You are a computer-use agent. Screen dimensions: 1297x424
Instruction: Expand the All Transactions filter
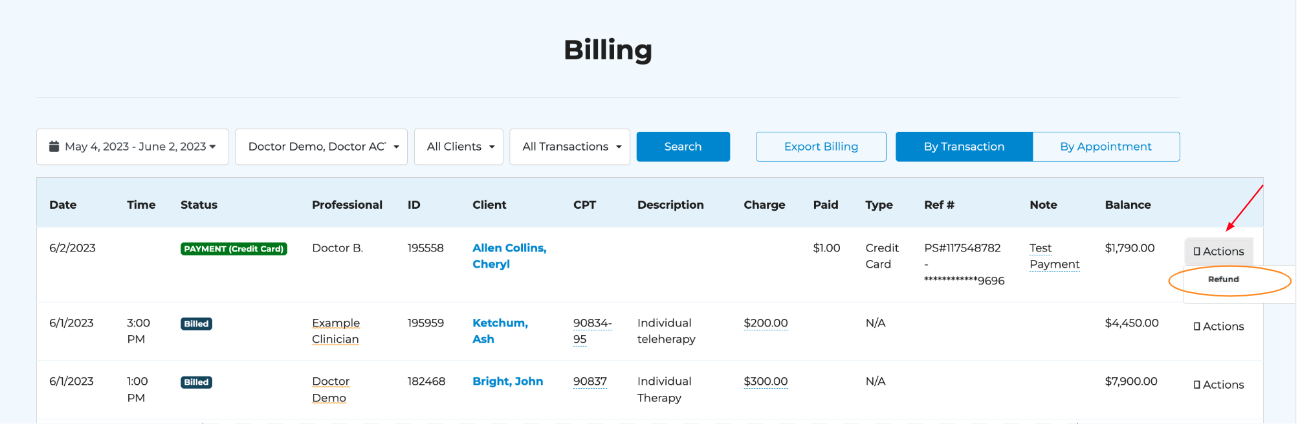click(569, 147)
